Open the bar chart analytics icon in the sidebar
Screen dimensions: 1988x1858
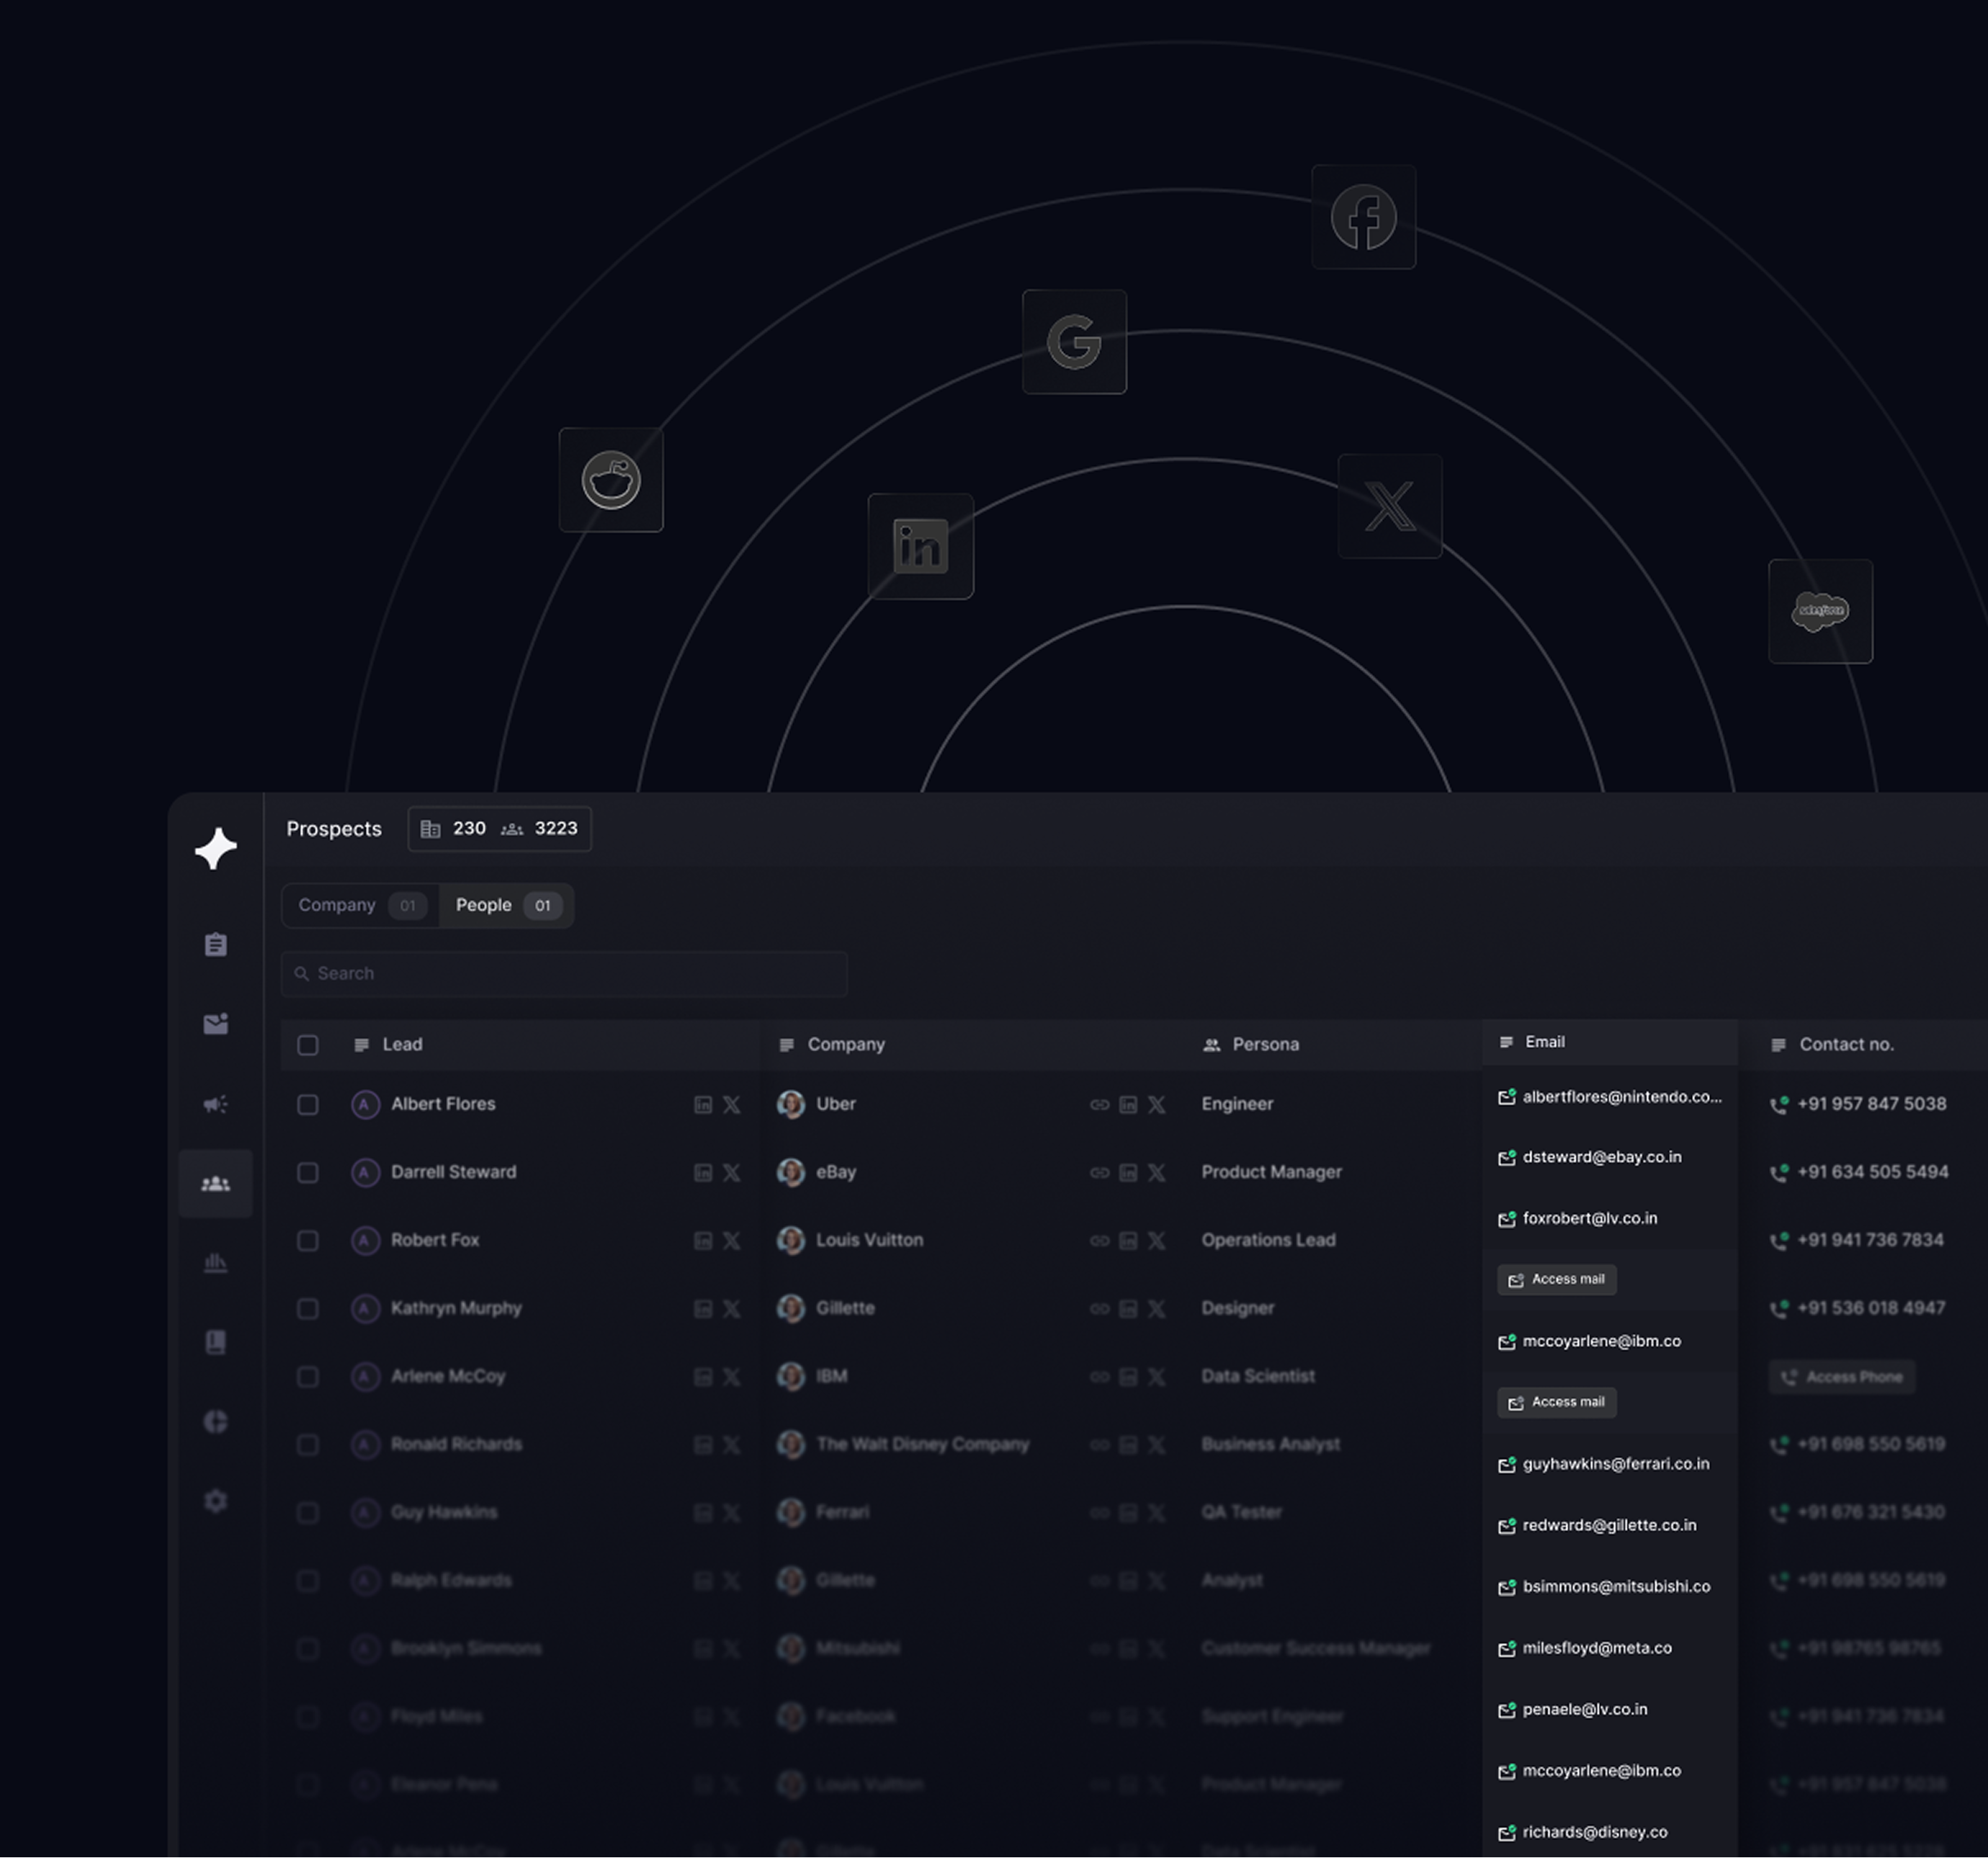pos(216,1262)
